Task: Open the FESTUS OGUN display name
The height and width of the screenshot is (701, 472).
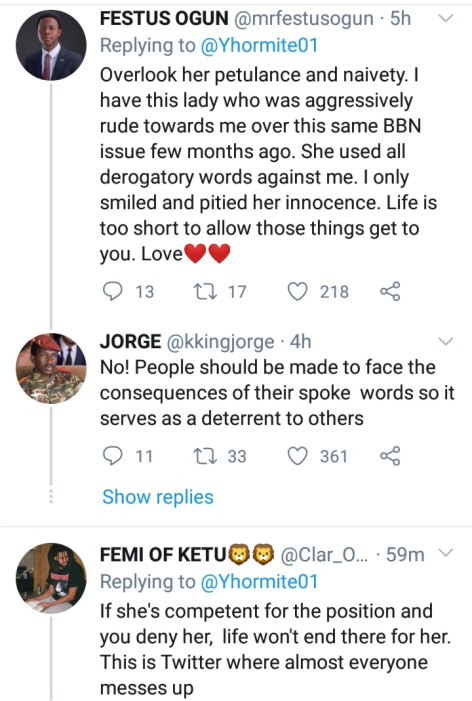Action: pos(164,18)
